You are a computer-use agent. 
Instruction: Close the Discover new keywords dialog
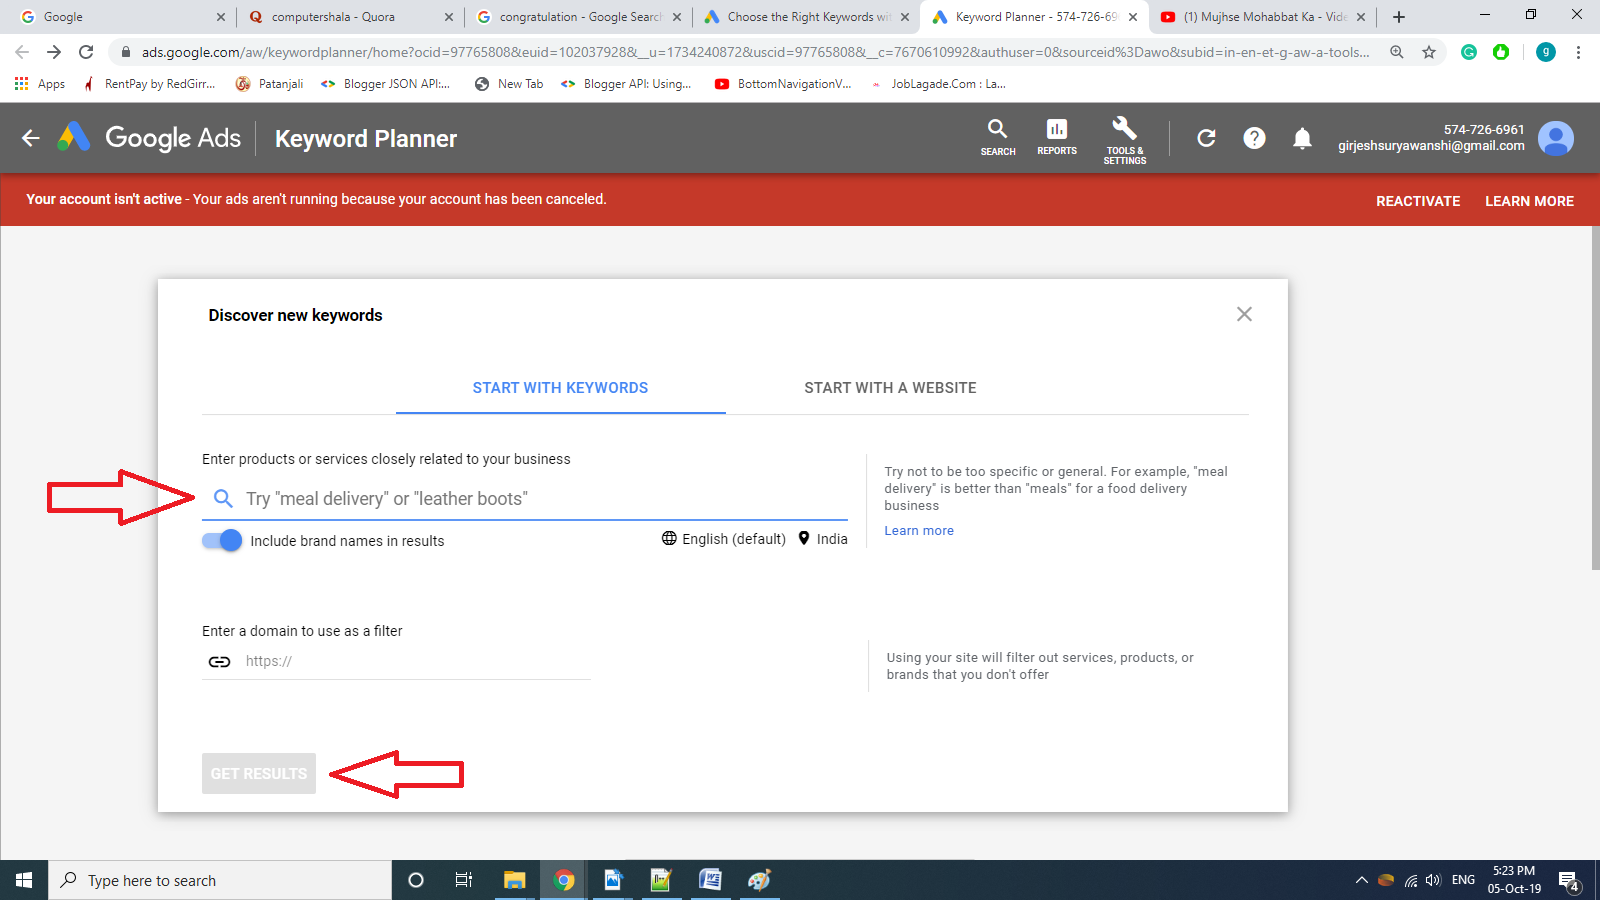[1244, 314]
